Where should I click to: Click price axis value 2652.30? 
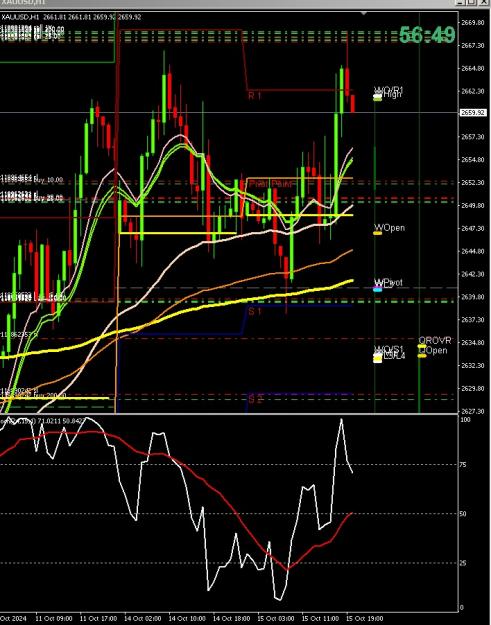[473, 182]
